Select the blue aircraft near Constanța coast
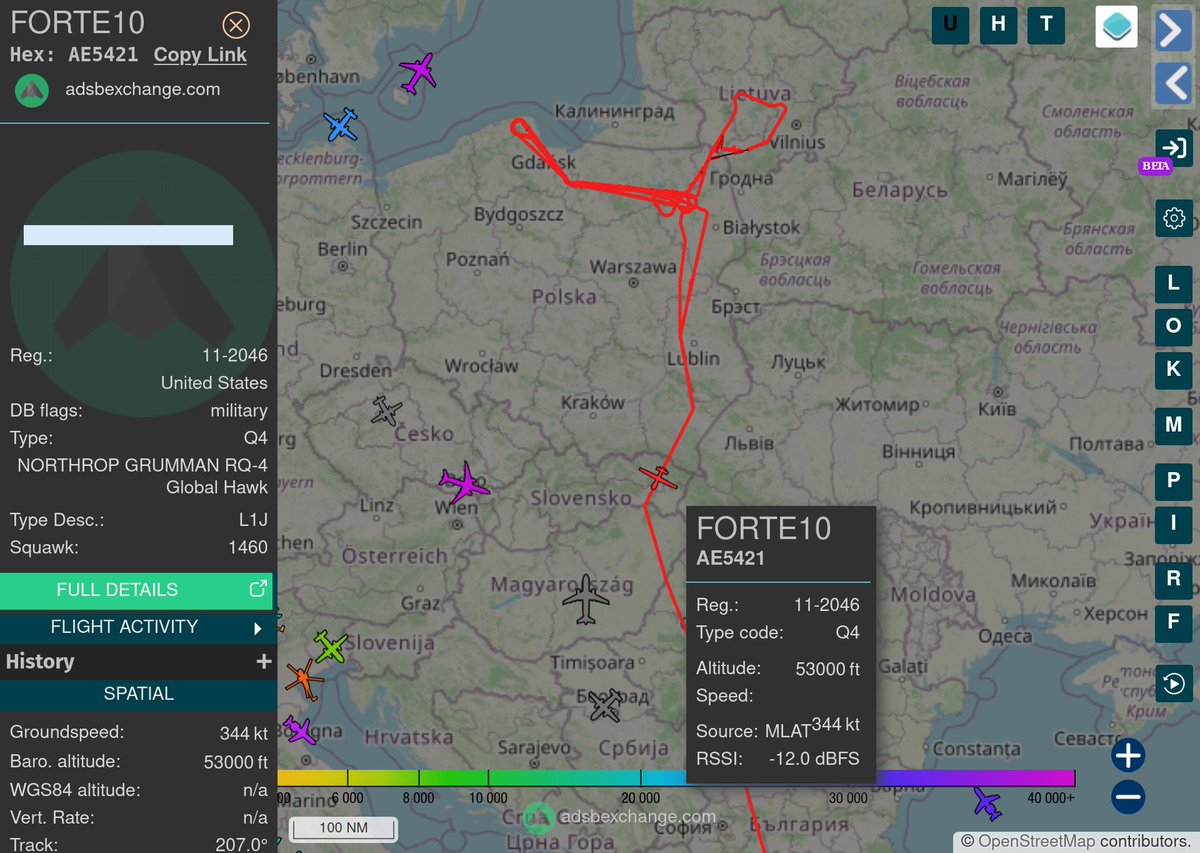 coord(986,803)
